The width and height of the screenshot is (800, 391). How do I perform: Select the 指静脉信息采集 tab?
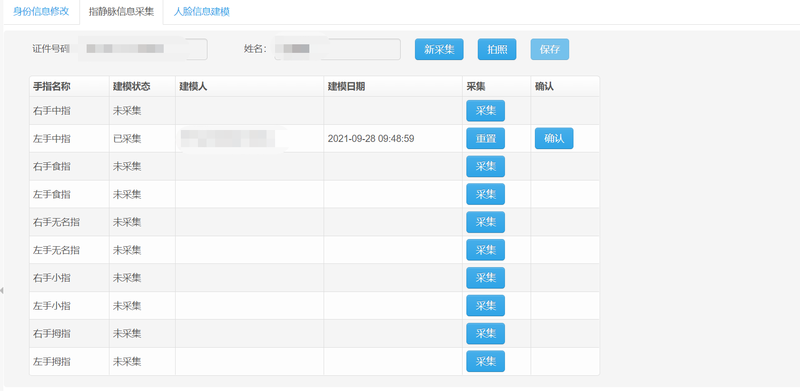point(121,12)
